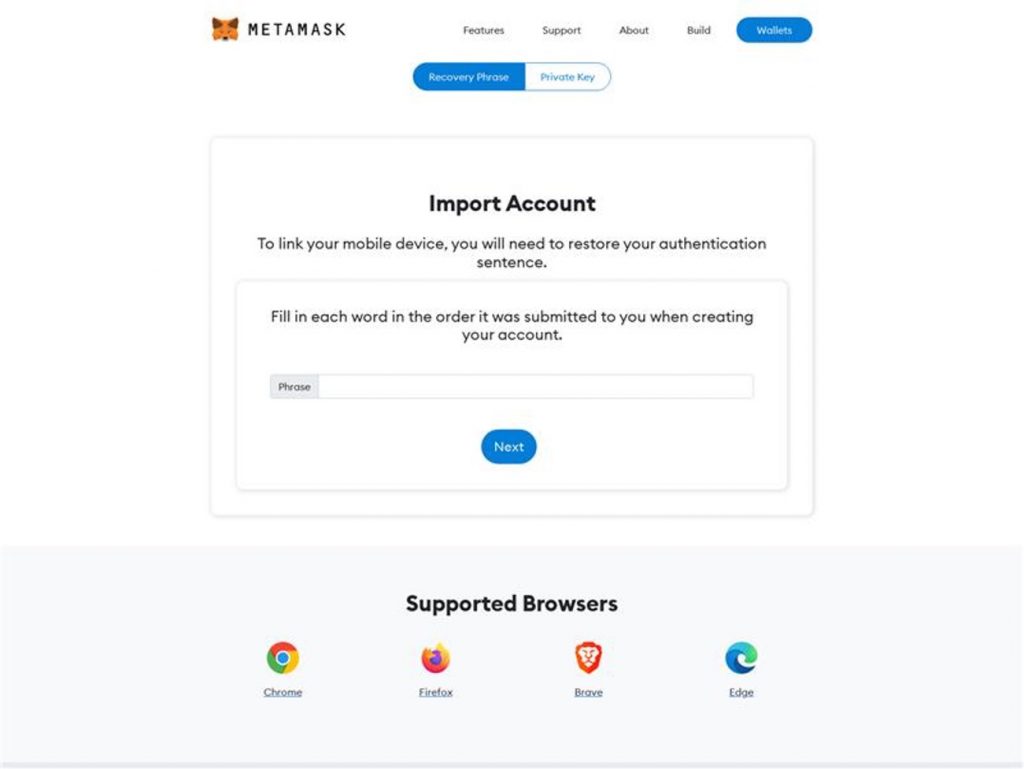Click the Brave lion icon
Viewport: 1024px width, 769px height.
click(588, 657)
